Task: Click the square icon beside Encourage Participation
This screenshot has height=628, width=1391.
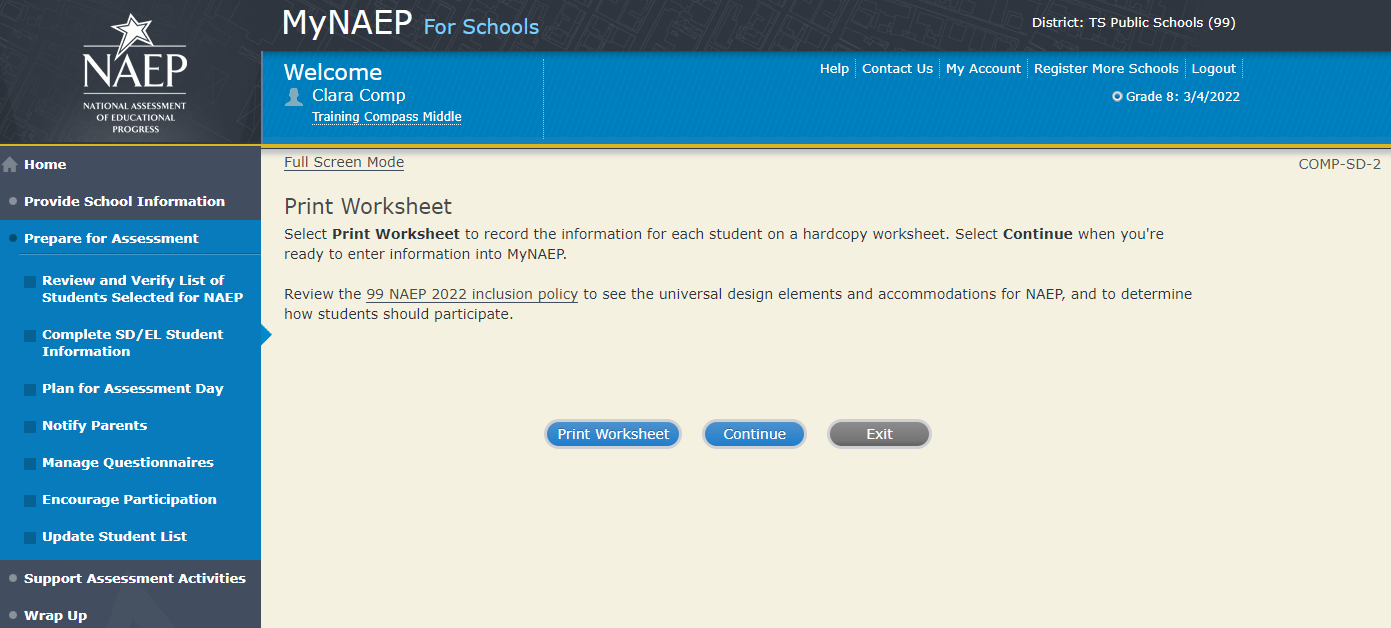Action: coord(31,501)
